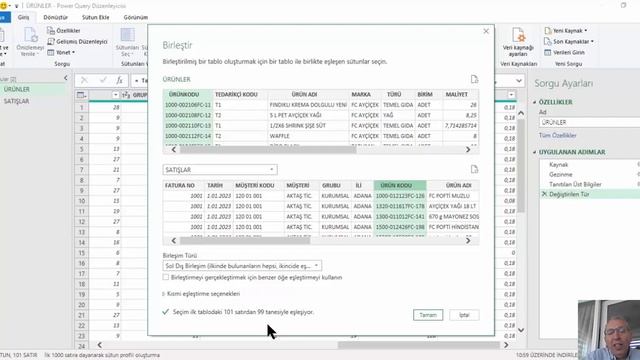Viewport: 640px width, 360px height.
Task: Click the table corner menu icon
Action: [x=81, y=95]
